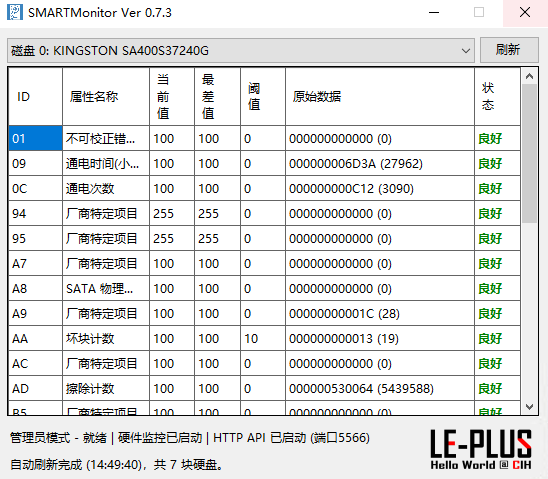Click raw data 000000000C12 (3090)
This screenshot has width=548, height=479.
(x=380, y=188)
